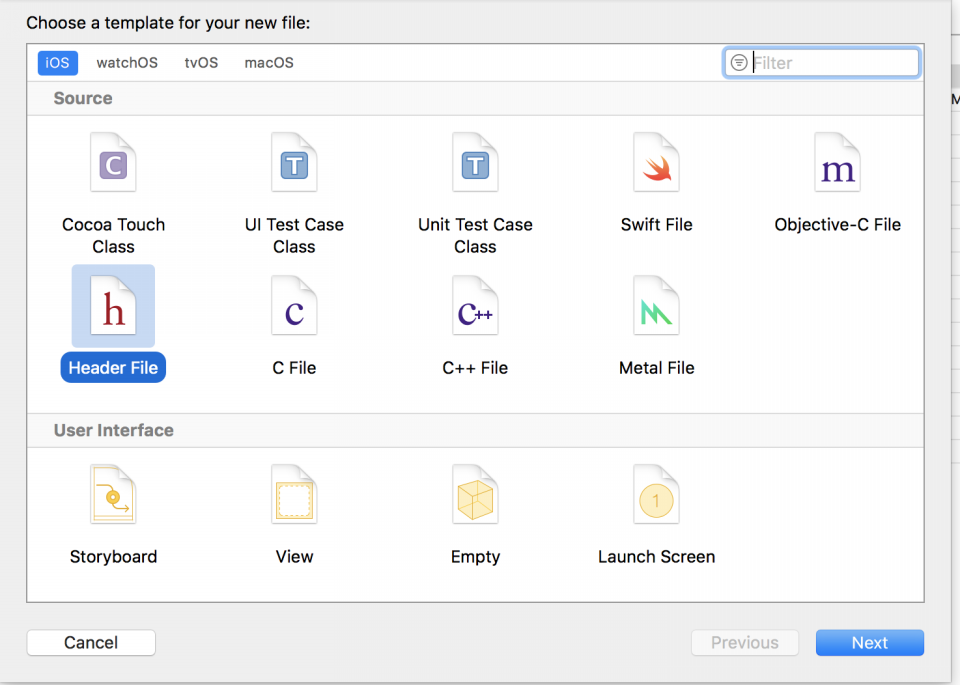The width and height of the screenshot is (960, 685).
Task: Select the C File template icon
Action: tap(294, 305)
